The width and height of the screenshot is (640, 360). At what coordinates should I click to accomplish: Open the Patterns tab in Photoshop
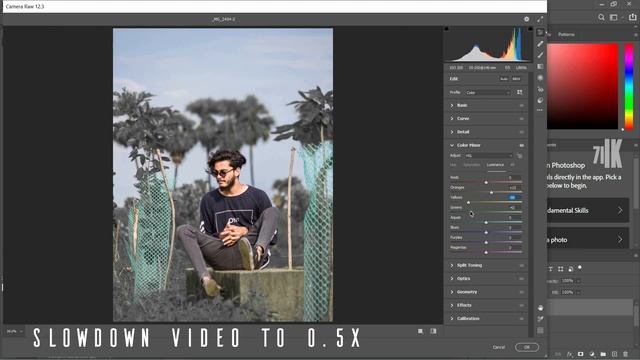pos(566,34)
